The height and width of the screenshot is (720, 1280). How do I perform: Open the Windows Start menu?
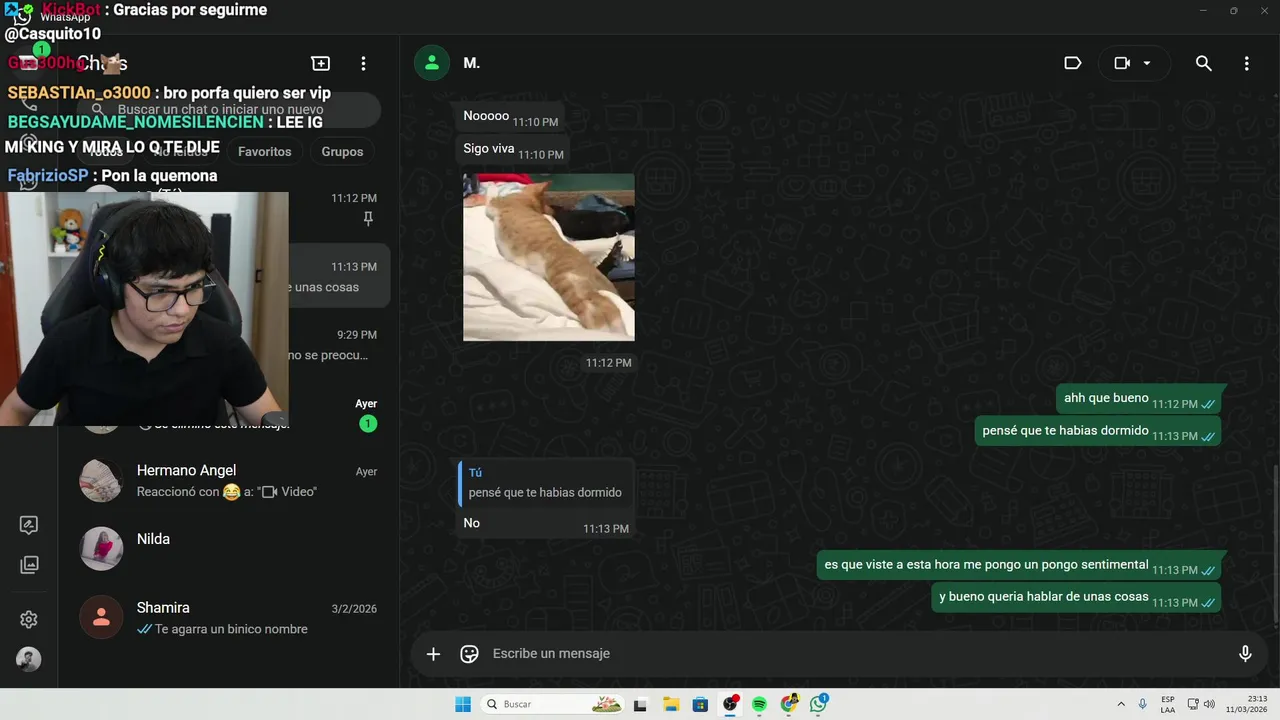(463, 705)
